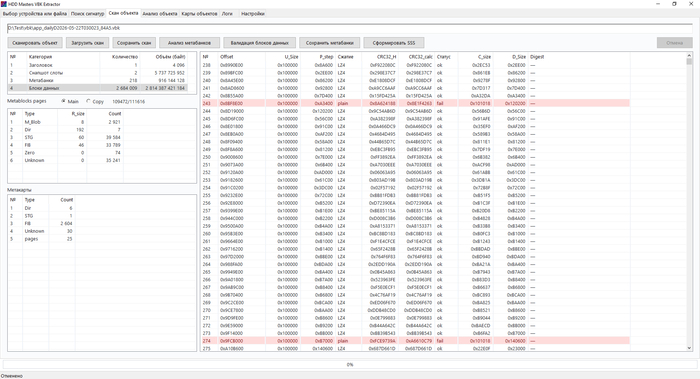Viewport: 700px width, 379px height.
Task: Click the Статус column header
Action: [x=446, y=57]
